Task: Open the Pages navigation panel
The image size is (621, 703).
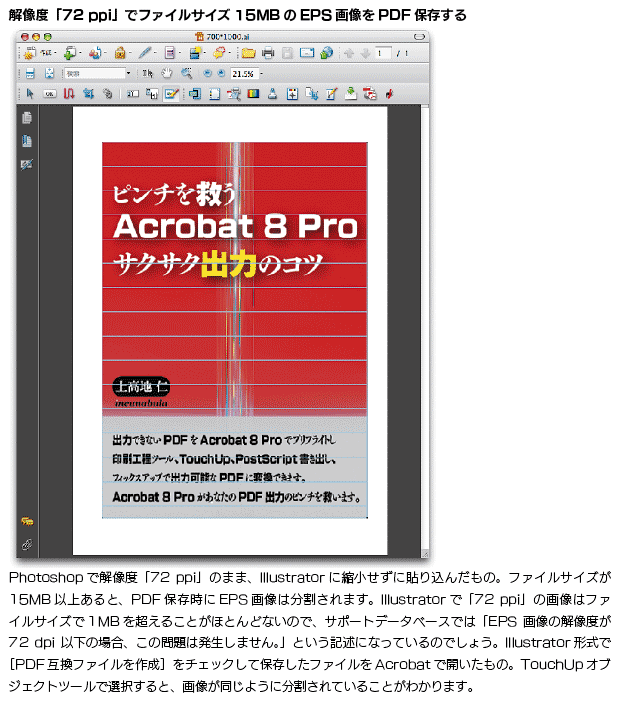Action: pyautogui.click(x=26, y=117)
